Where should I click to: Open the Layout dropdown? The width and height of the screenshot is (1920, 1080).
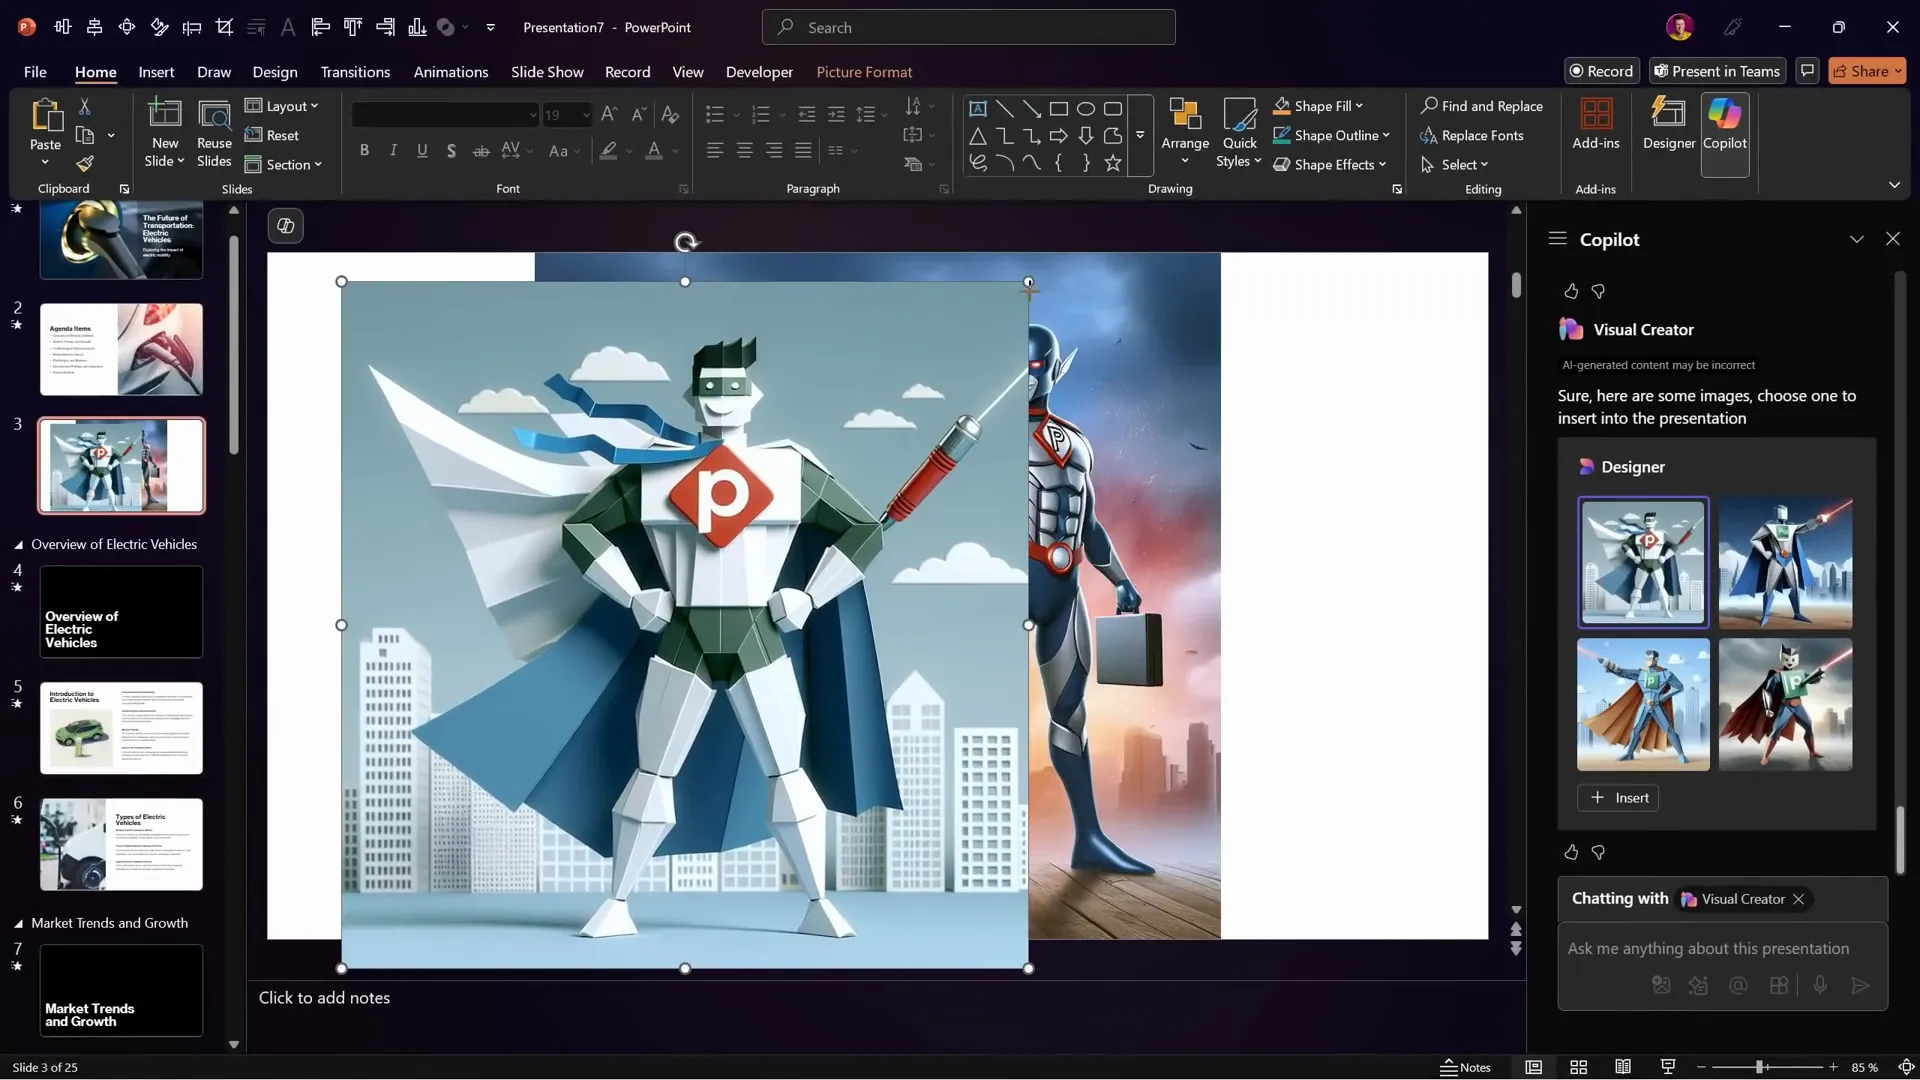(x=282, y=106)
